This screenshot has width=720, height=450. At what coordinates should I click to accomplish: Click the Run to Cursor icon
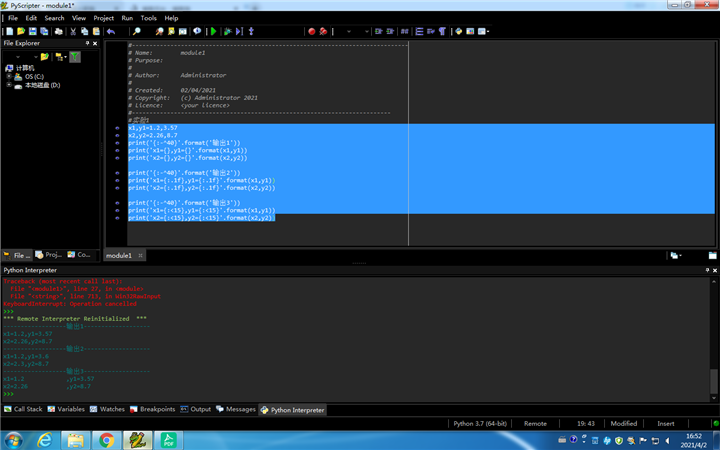[239, 31]
